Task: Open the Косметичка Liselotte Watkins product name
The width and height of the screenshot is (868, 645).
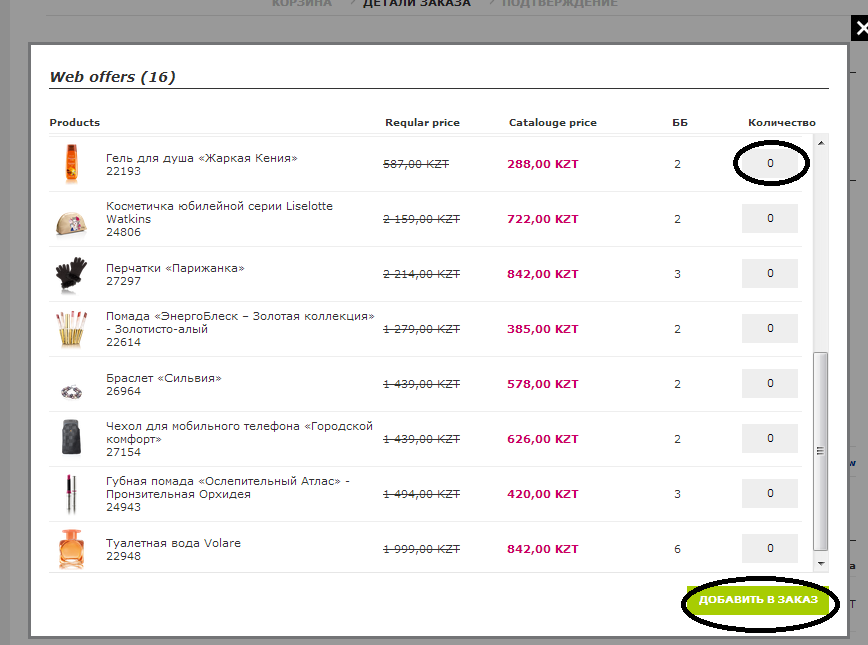Action: [x=219, y=213]
